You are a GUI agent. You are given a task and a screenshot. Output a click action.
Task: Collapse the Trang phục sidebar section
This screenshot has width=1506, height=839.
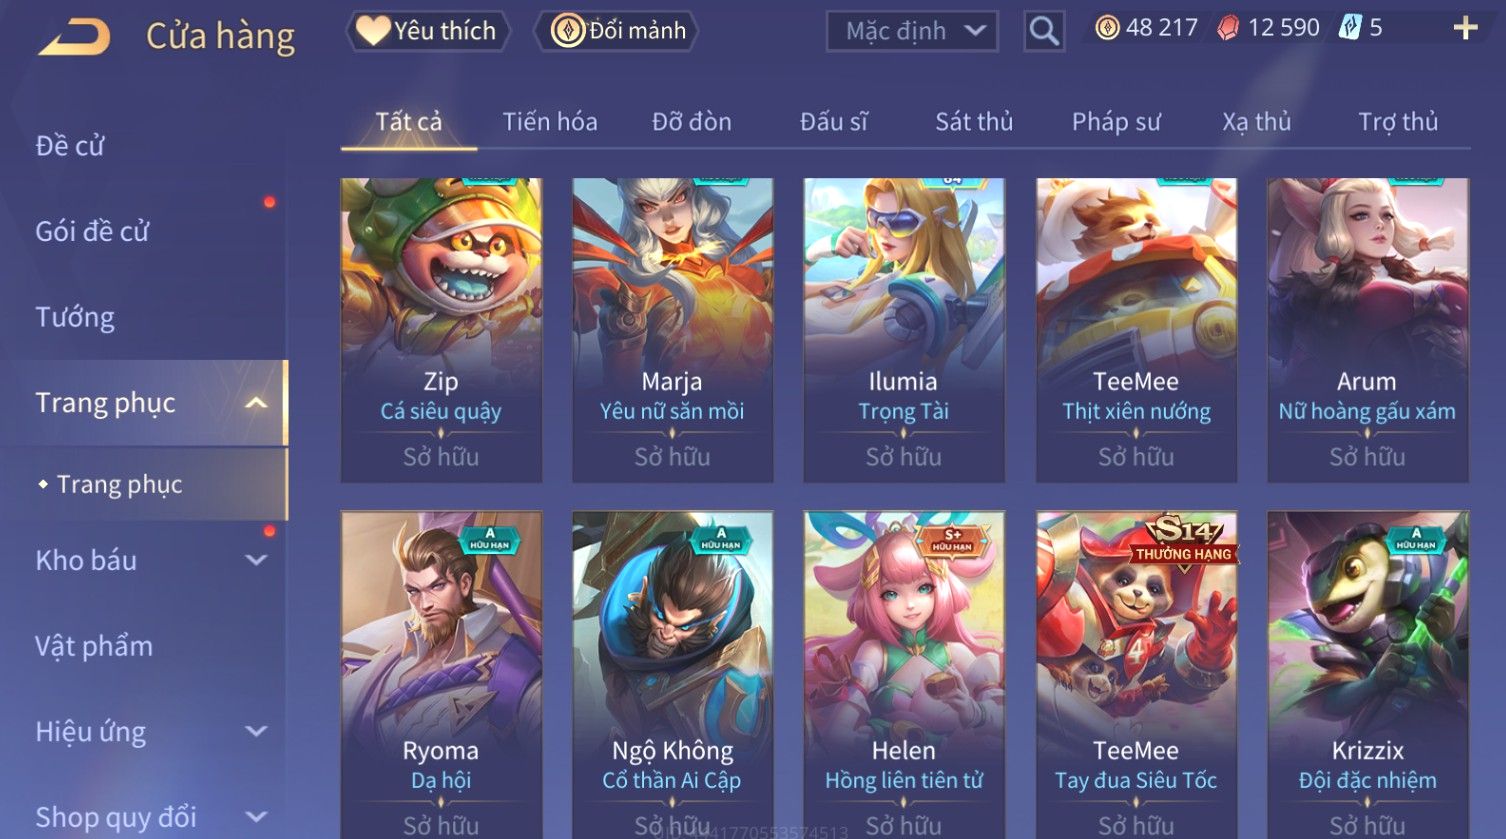257,403
